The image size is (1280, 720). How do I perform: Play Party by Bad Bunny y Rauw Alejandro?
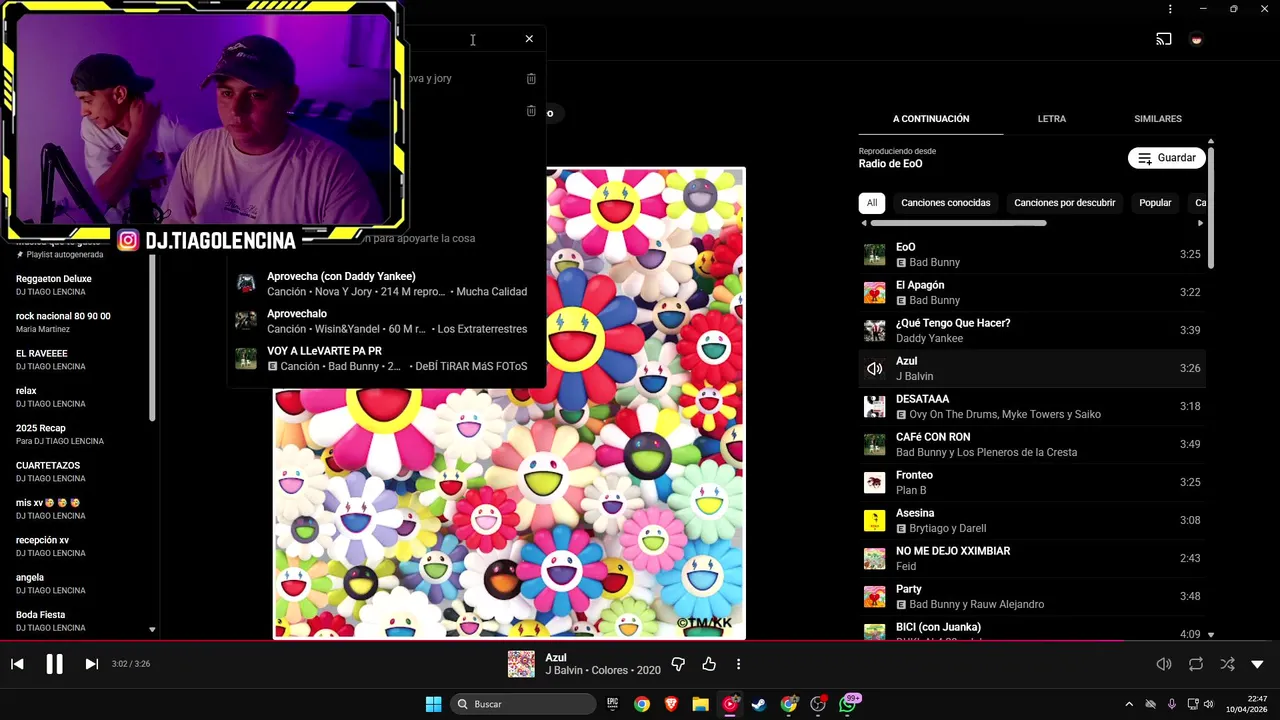[1032, 596]
